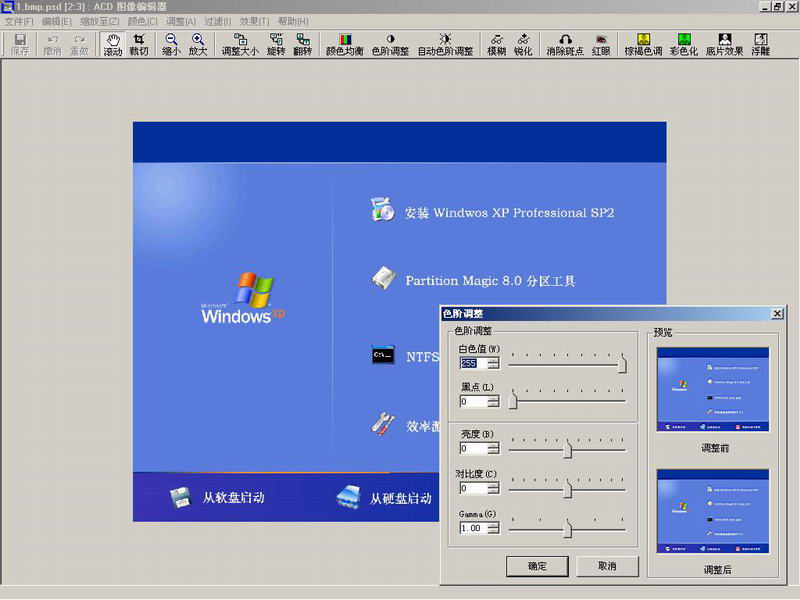Select the Crop (裁切) tool
Viewport: 800px width, 600px height.
coord(139,44)
